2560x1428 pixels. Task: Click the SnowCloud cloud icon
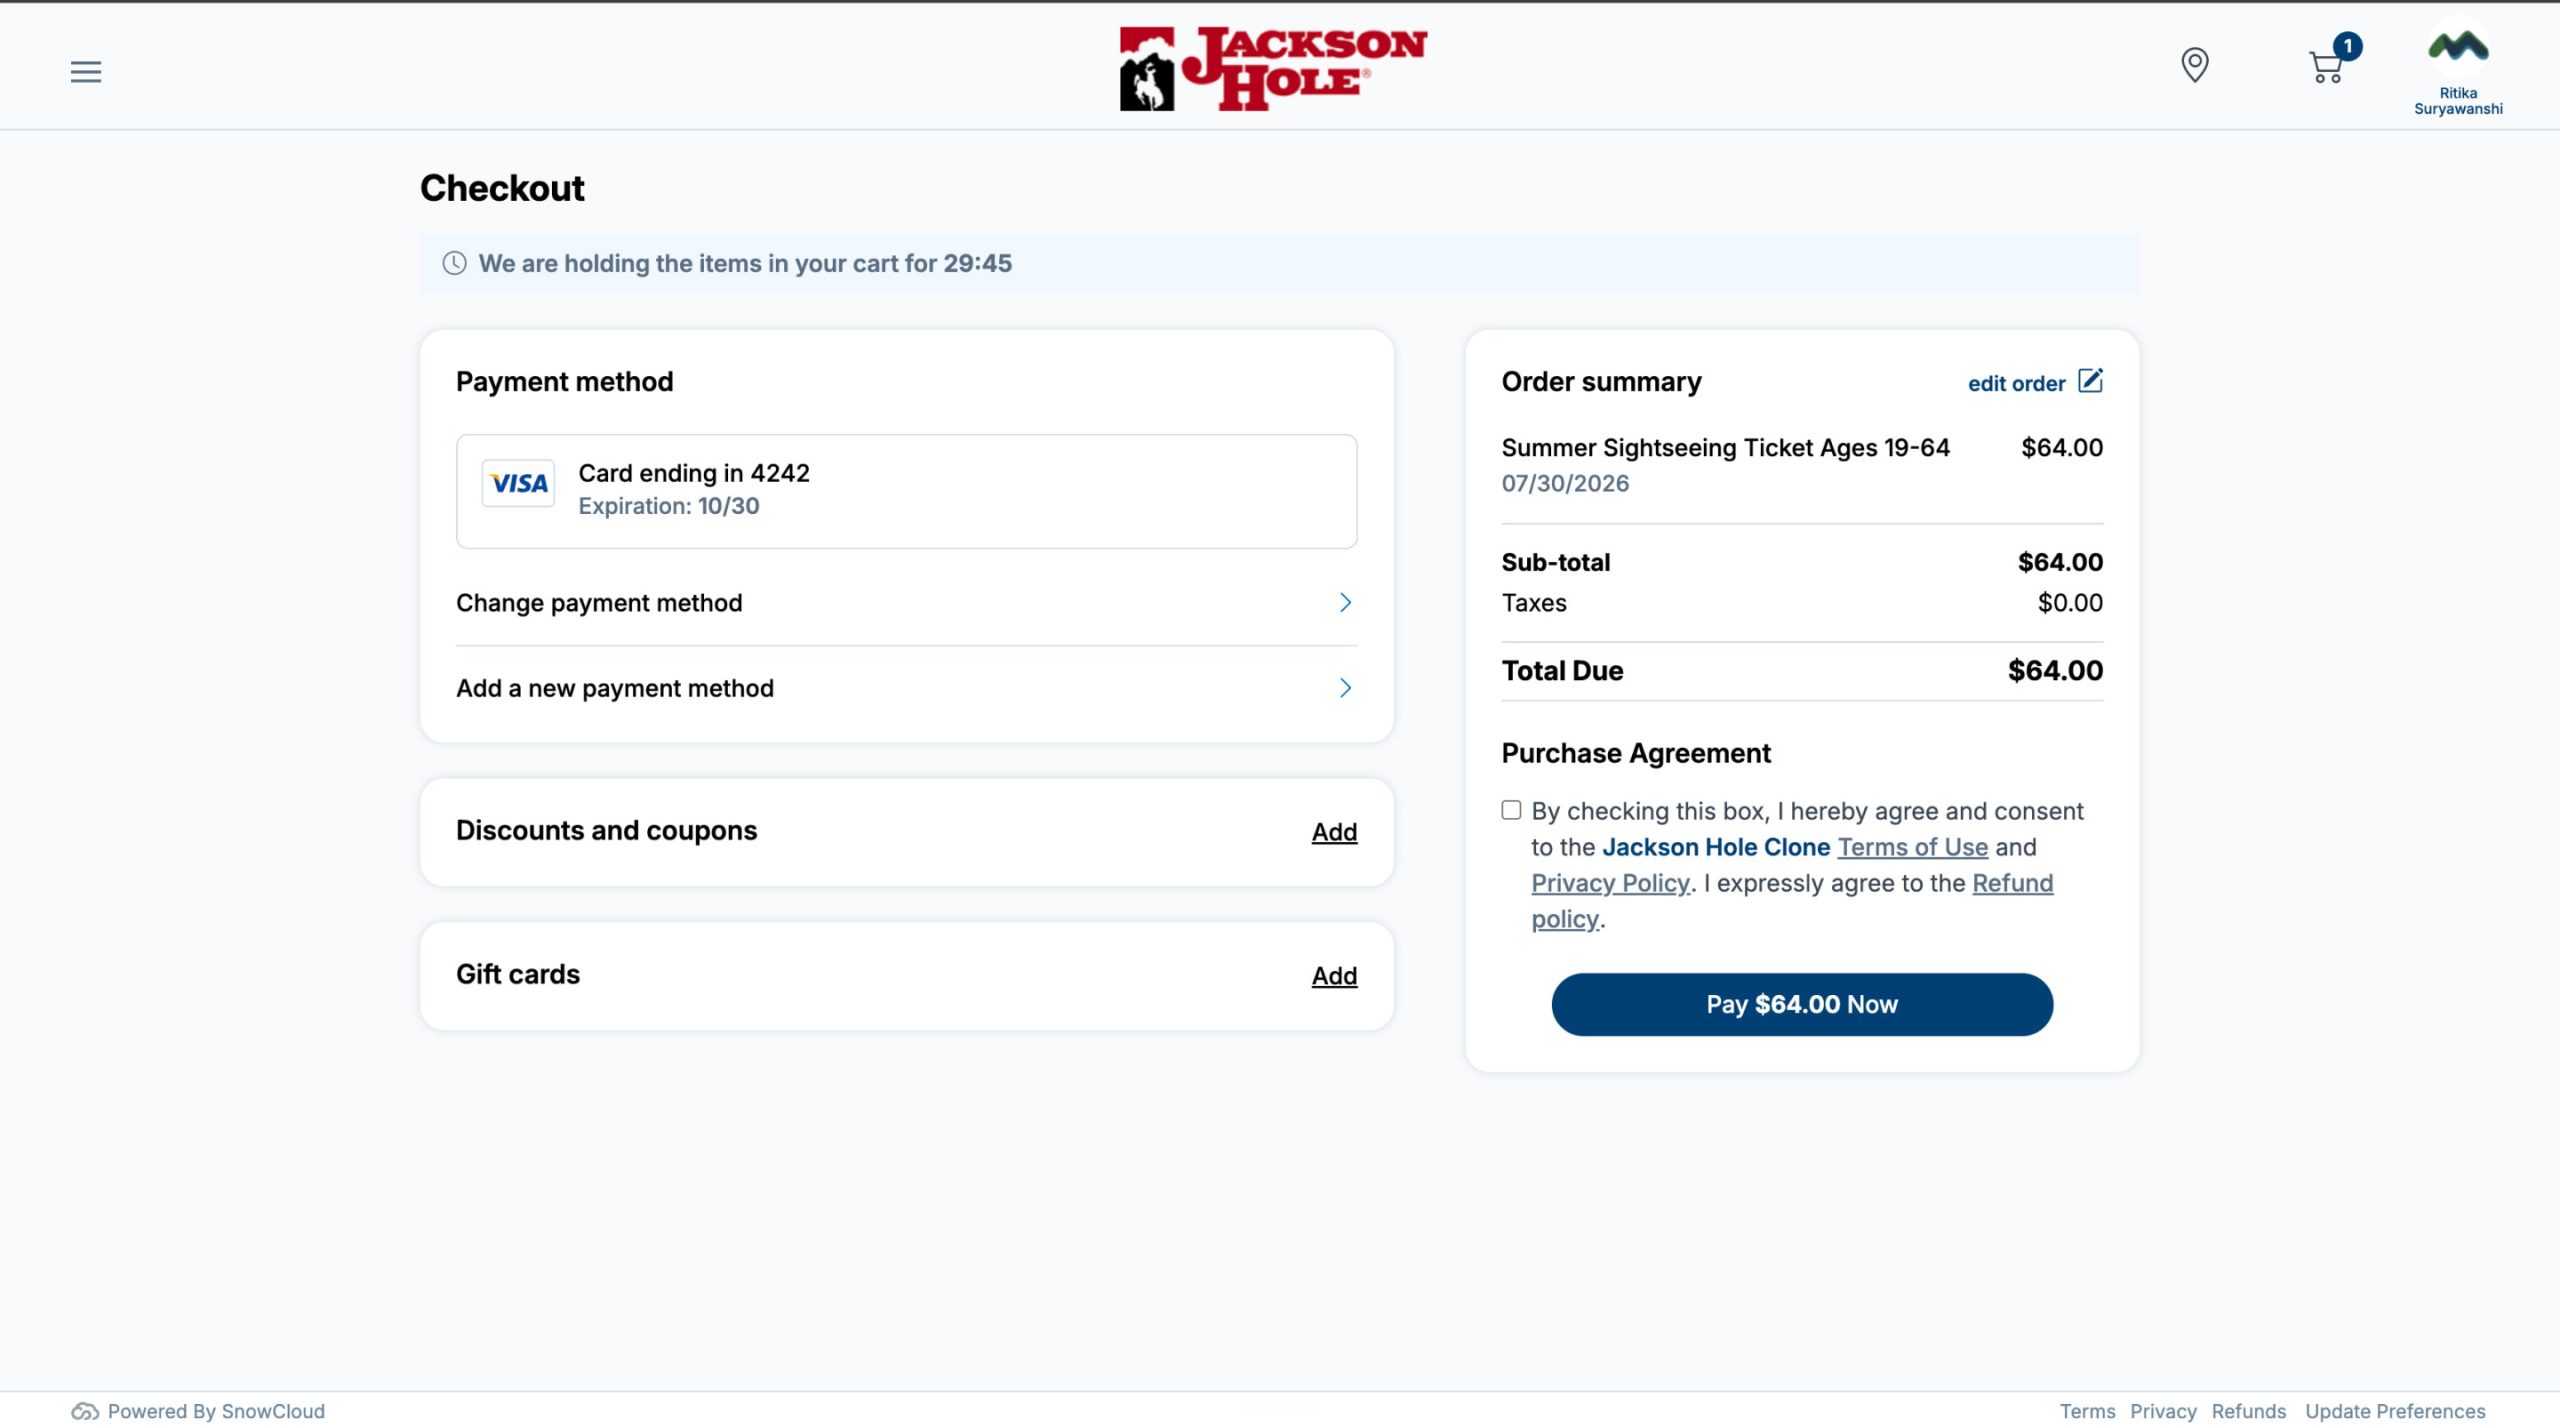85,1411
